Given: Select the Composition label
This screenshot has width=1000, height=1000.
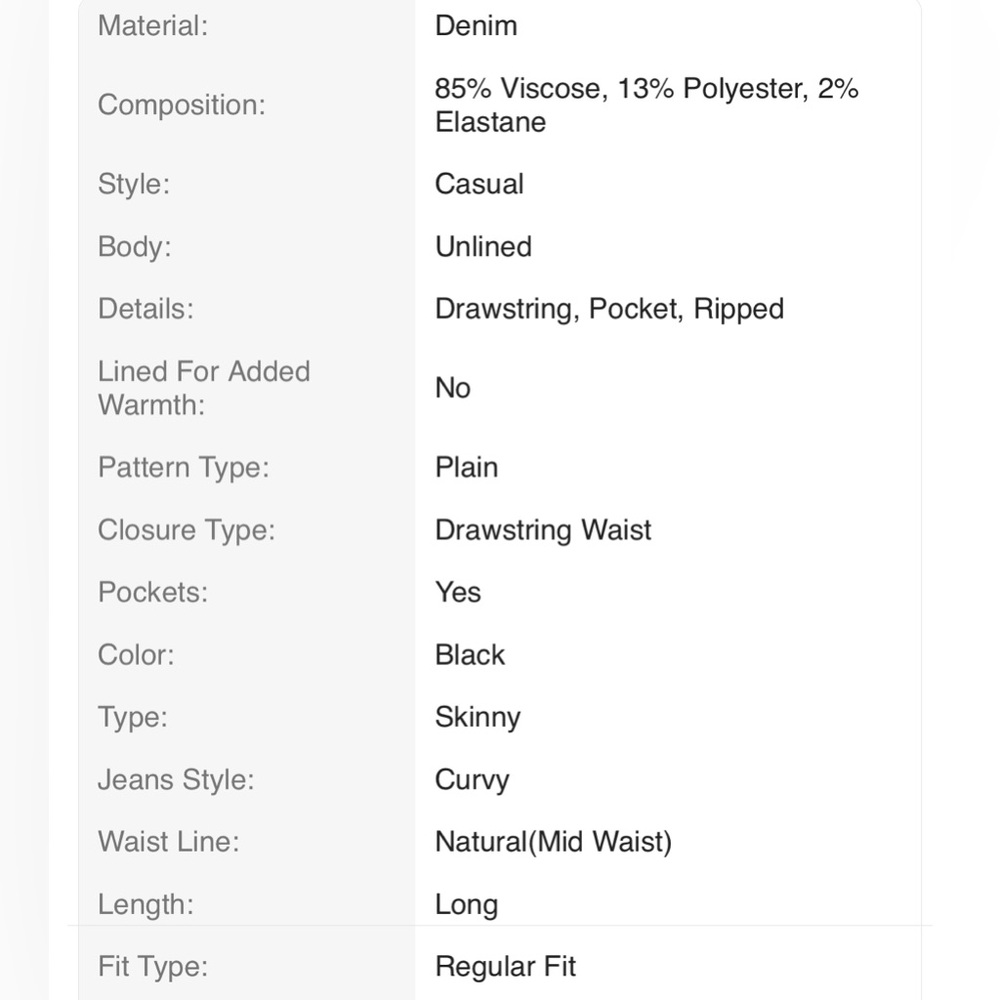Looking at the screenshot, I should 181,105.
